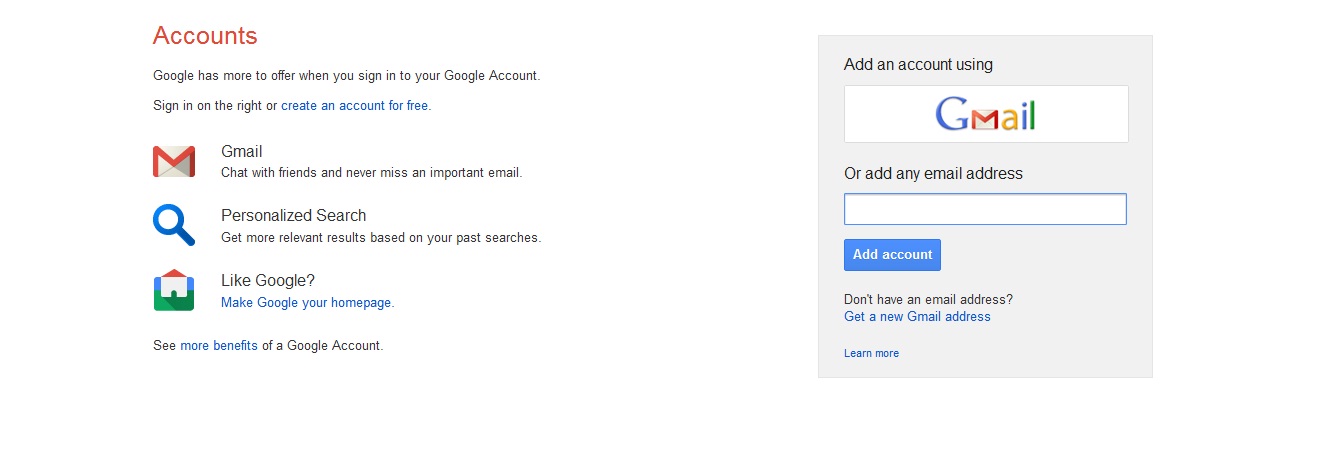Screen dimensions: 1335x470
Task: Click the Gmail feature title text
Action: click(x=241, y=152)
